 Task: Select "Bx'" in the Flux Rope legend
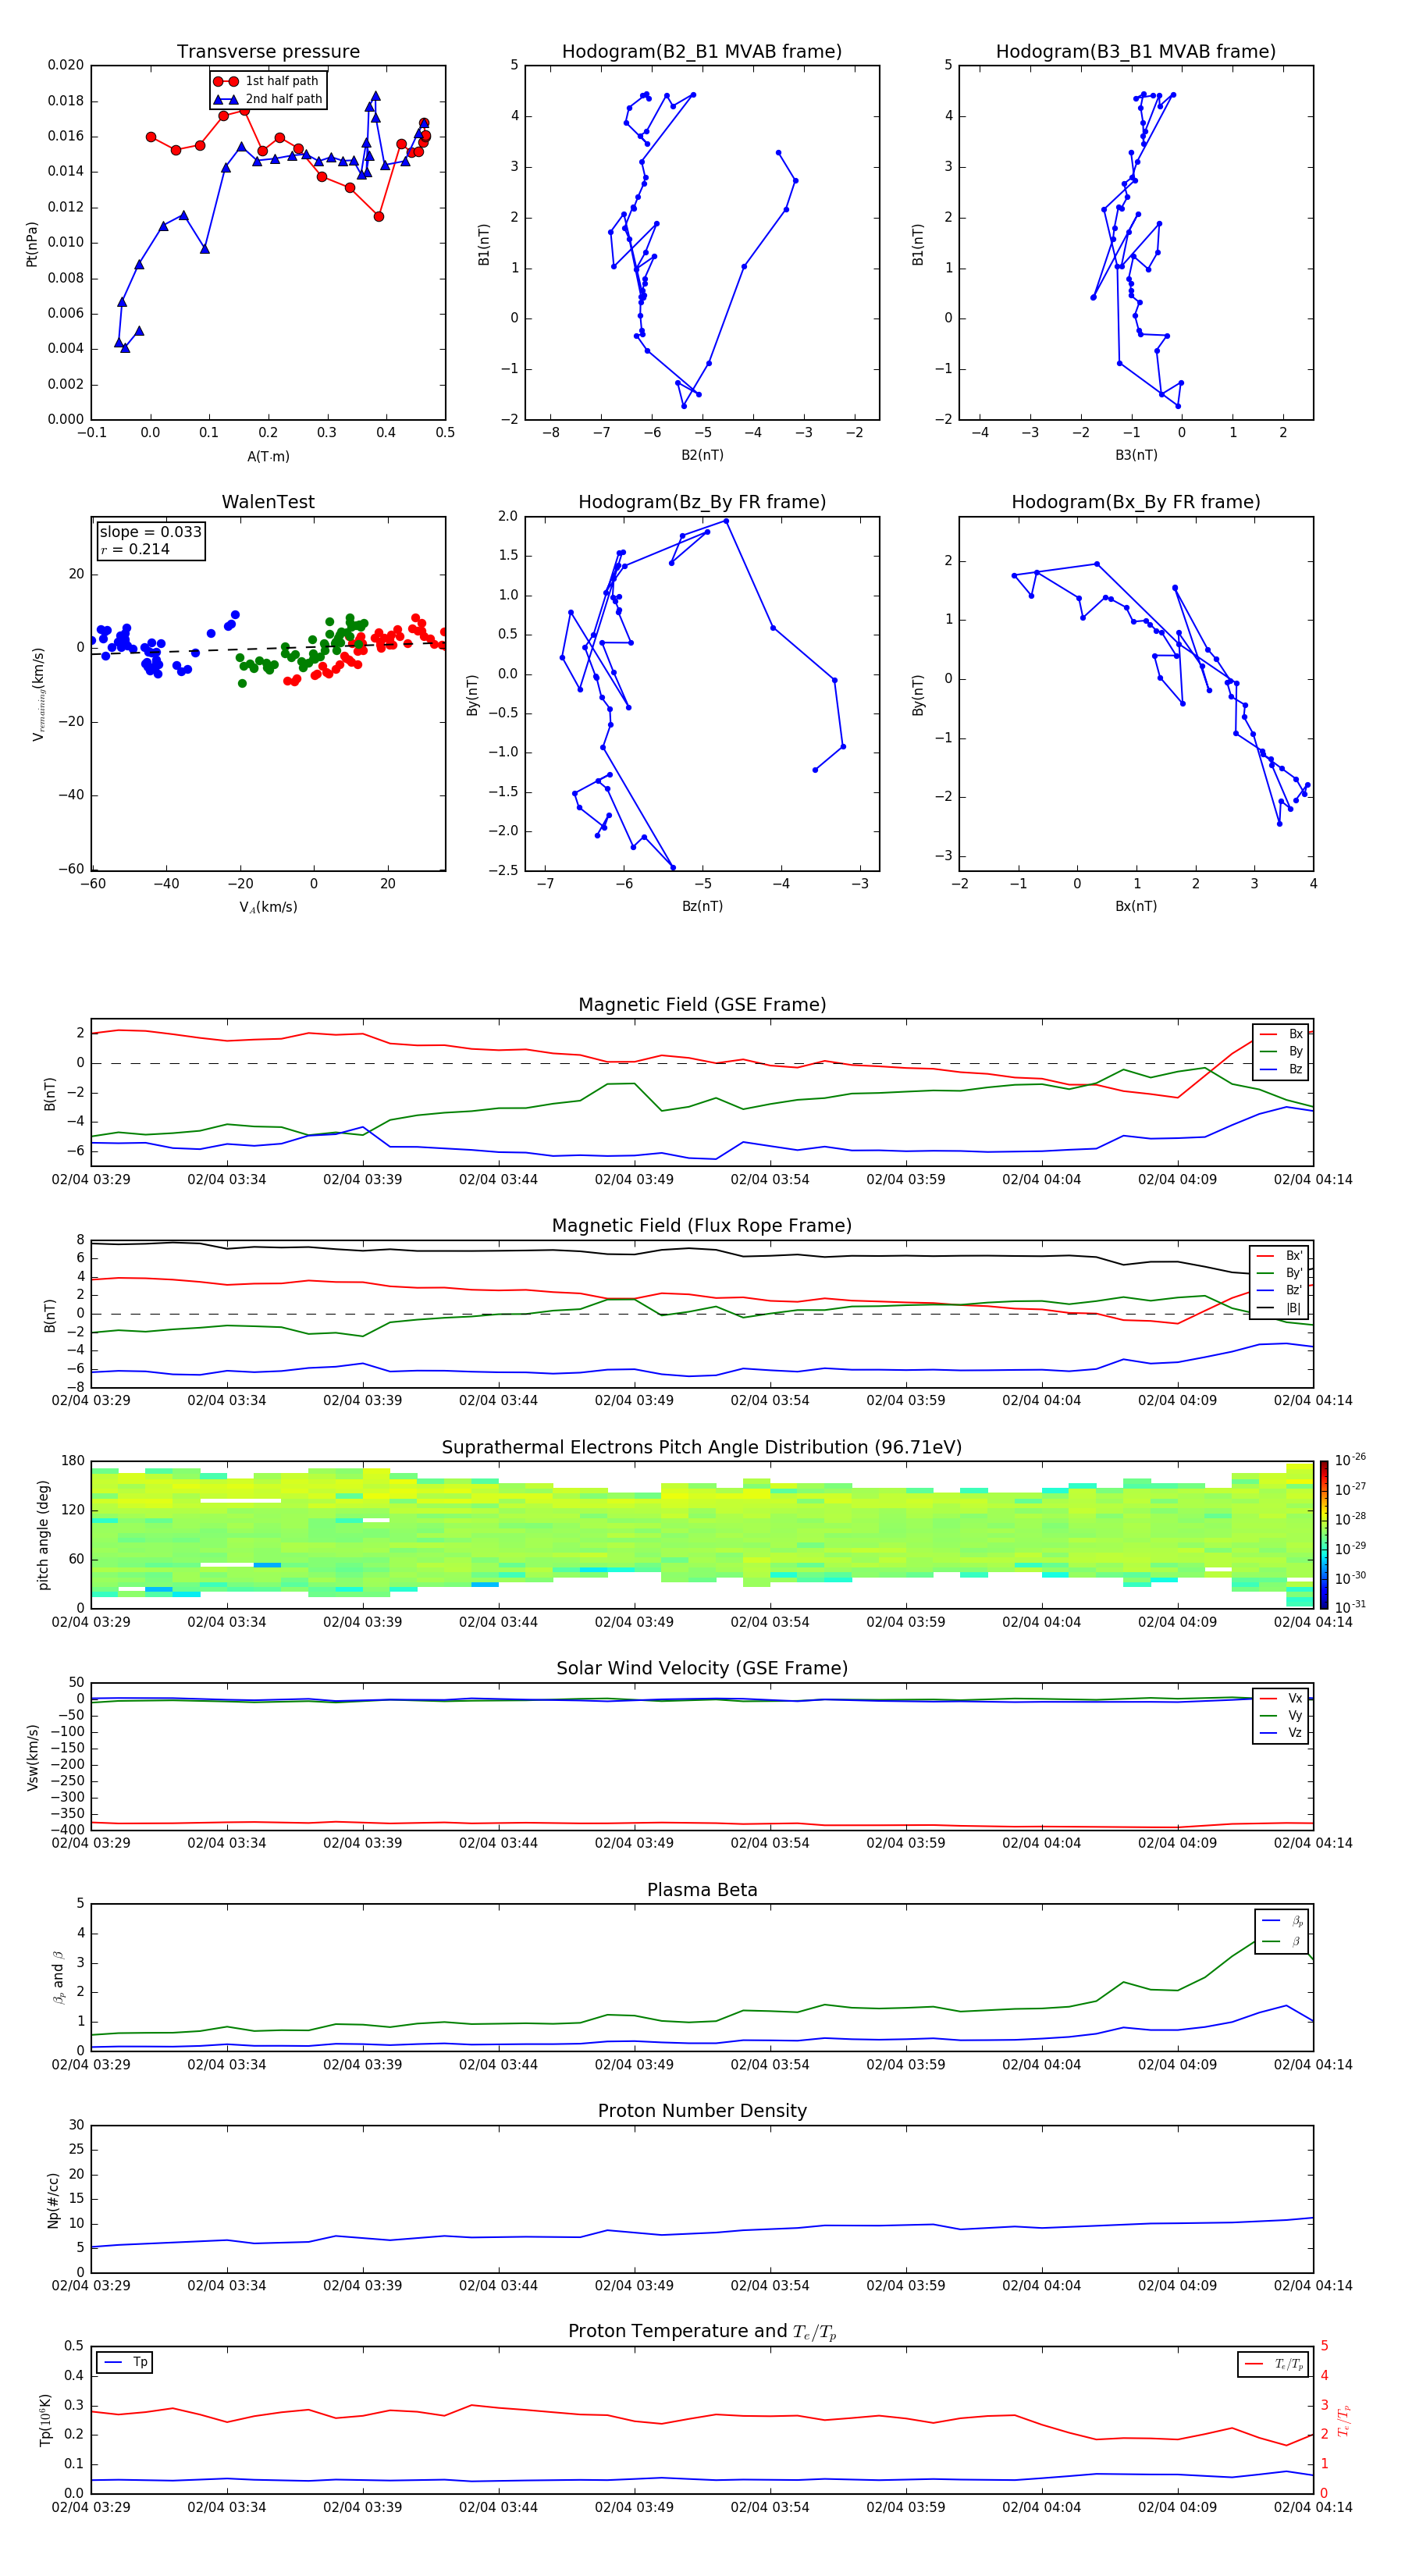(1280, 1256)
